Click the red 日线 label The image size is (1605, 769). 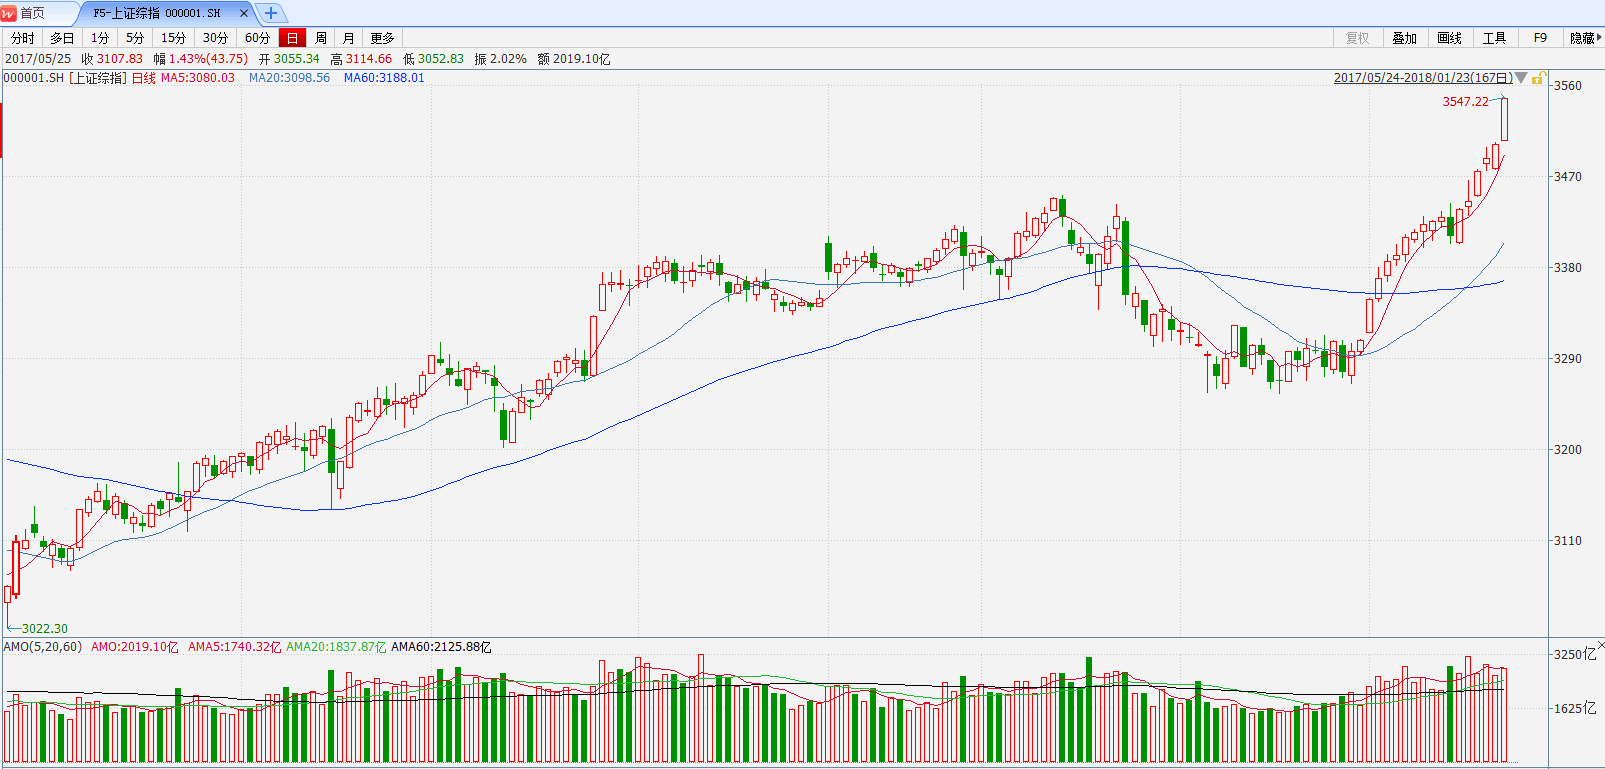click(x=144, y=78)
